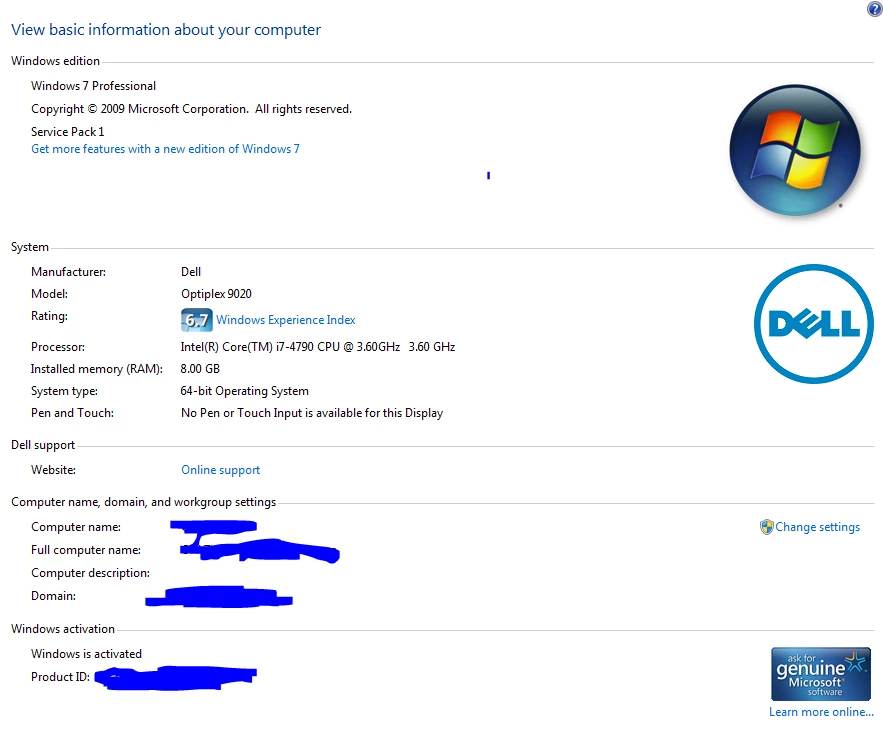Open the Windows Experience Index link
The image size is (883, 748).
[x=286, y=320]
